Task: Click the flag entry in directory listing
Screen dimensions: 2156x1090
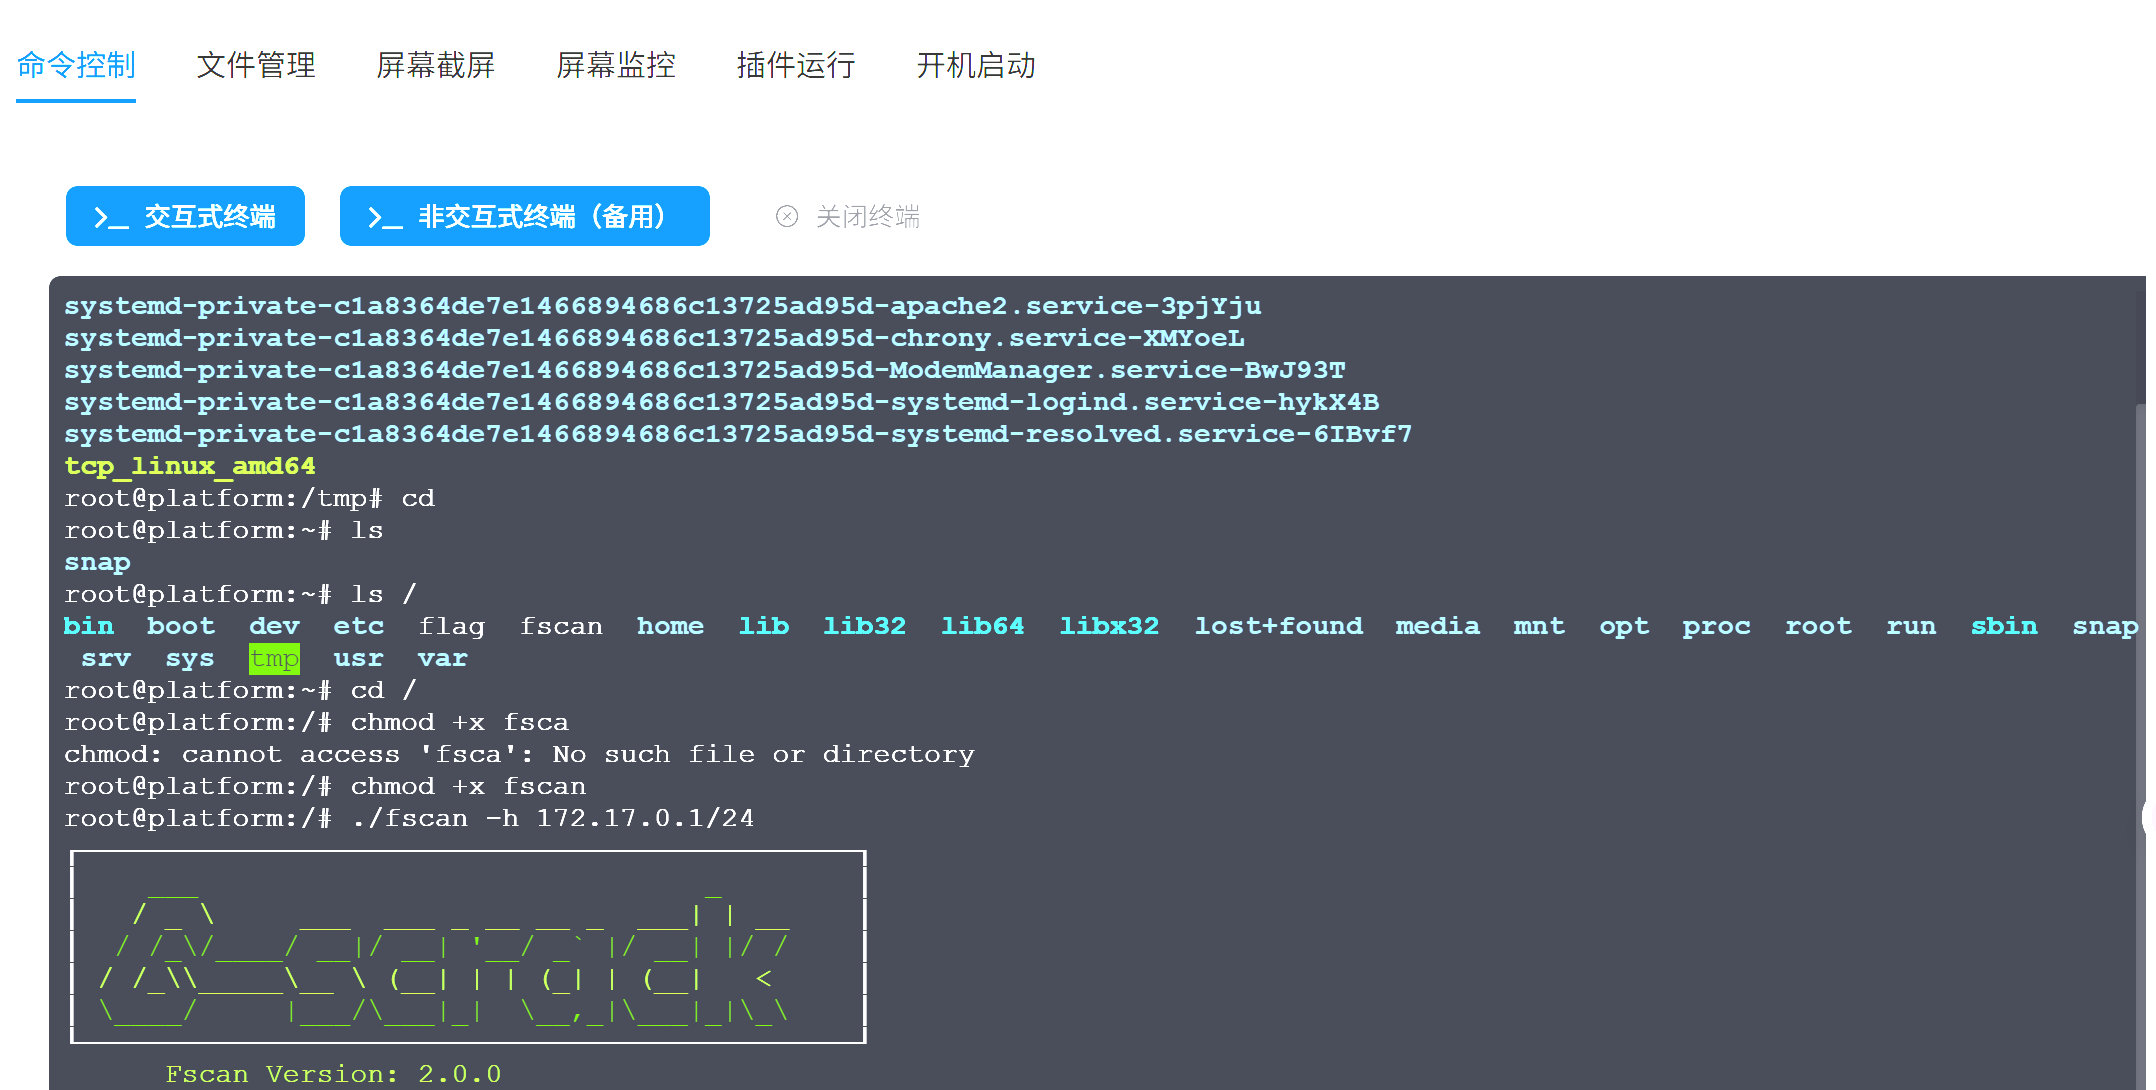Action: (x=451, y=626)
